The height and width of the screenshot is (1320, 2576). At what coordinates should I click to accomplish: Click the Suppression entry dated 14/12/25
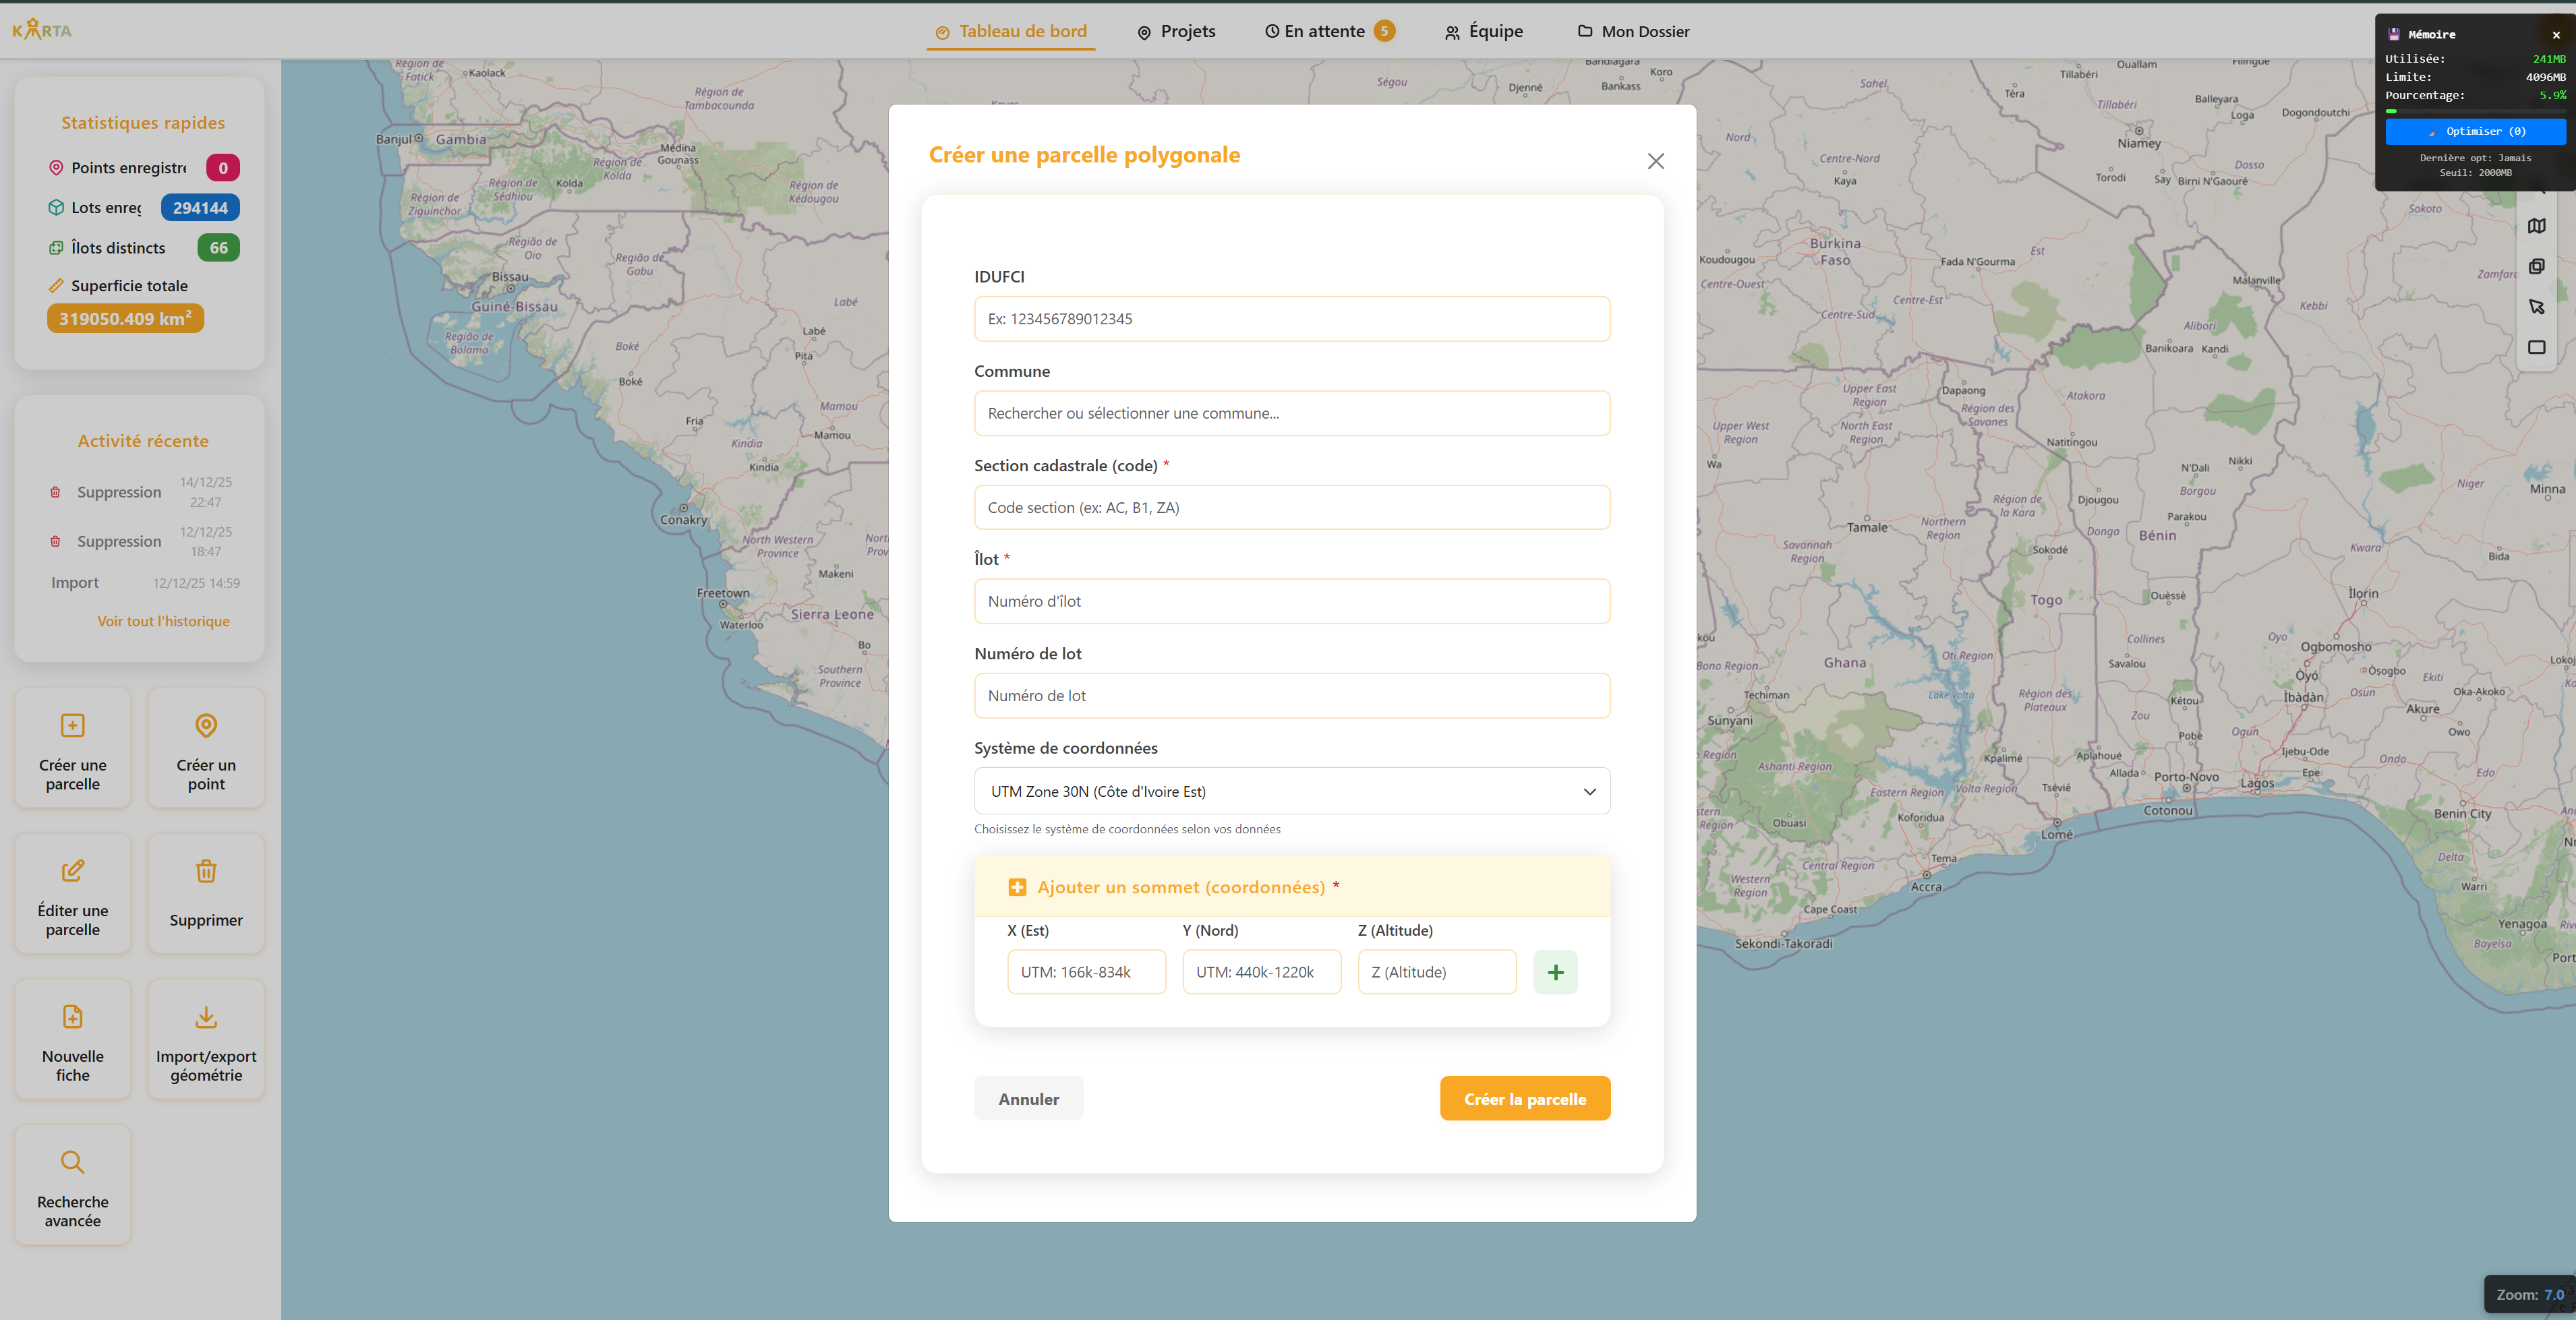(140, 492)
